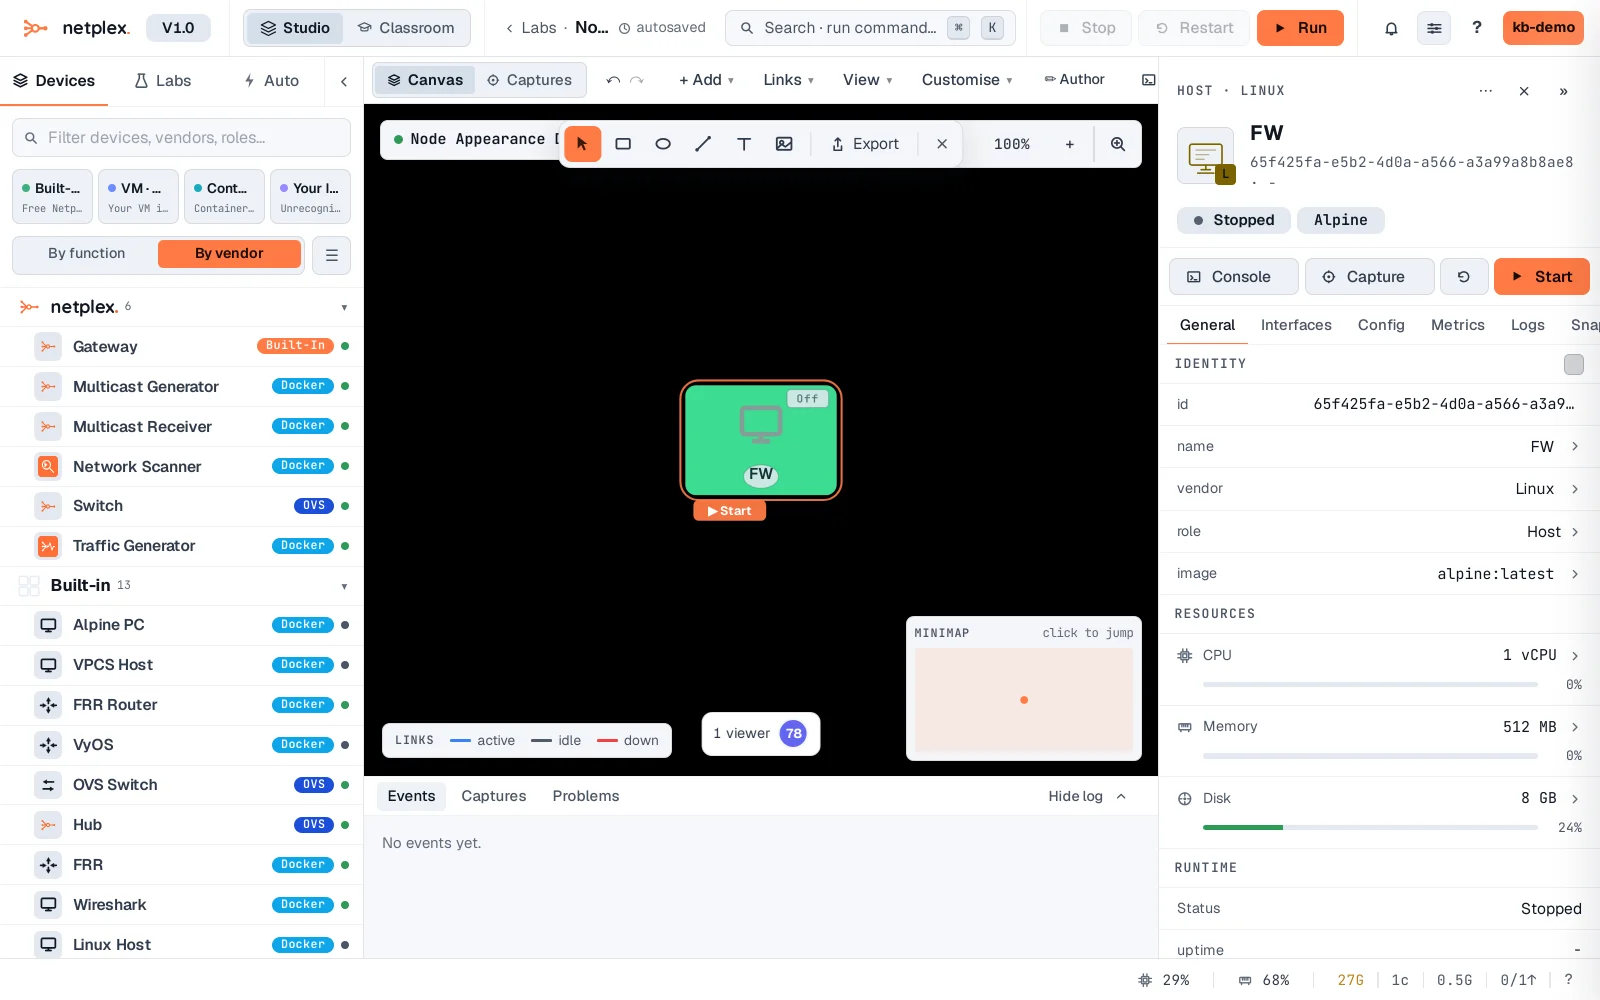This screenshot has width=1600, height=1000.
Task: Close the drawing toolbar with X
Action: (942, 144)
